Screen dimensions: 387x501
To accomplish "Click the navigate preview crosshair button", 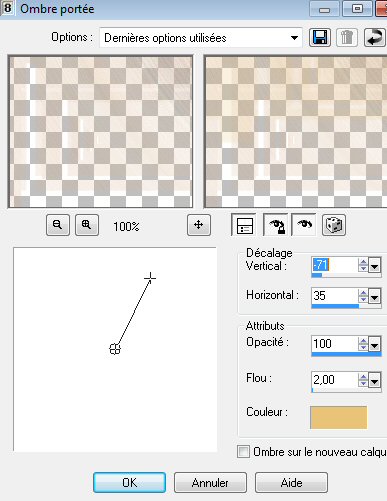I will (x=199, y=225).
